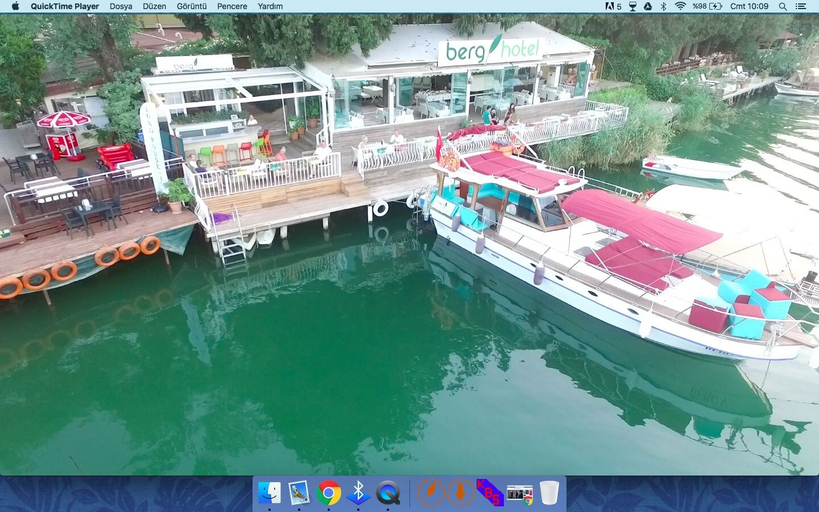819x512 pixels.
Task: Open the Görüntü menu
Action: 192,6
